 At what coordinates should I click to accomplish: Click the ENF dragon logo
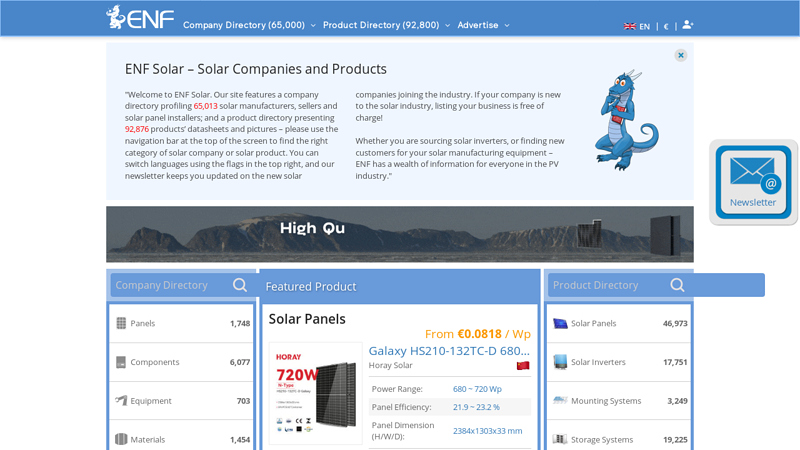tap(140, 17)
